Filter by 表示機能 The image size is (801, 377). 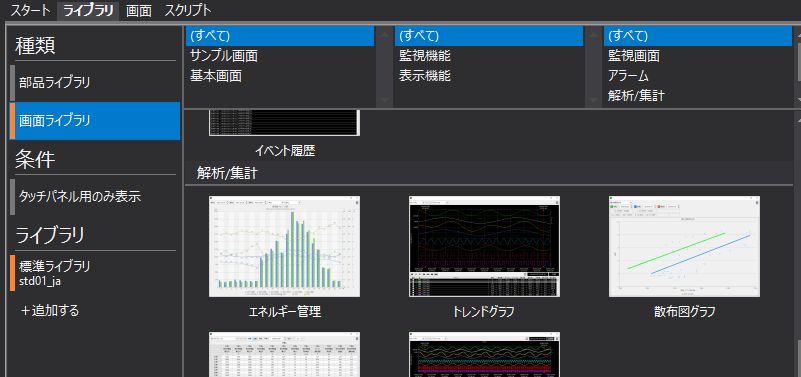[x=489, y=76]
